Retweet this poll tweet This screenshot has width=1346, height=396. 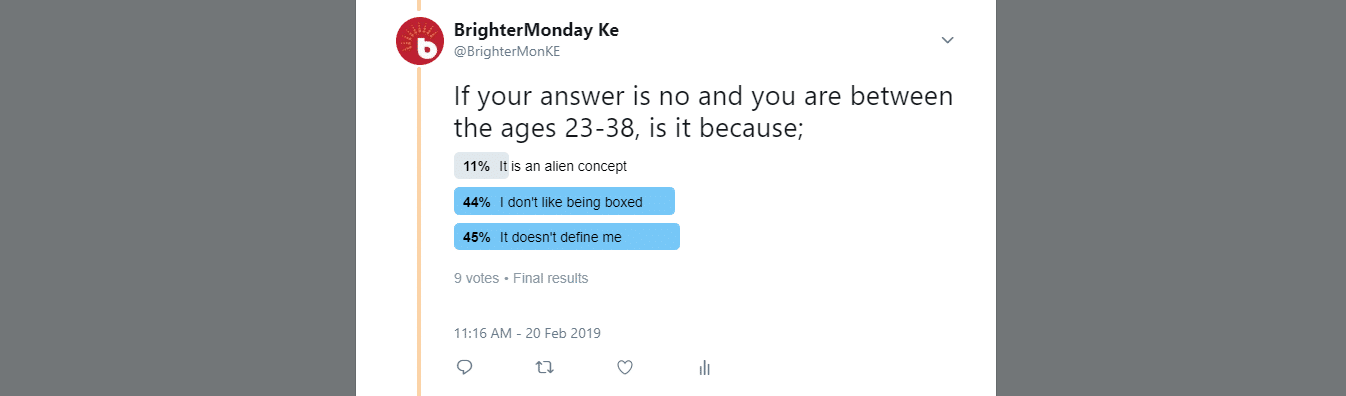[x=544, y=367]
